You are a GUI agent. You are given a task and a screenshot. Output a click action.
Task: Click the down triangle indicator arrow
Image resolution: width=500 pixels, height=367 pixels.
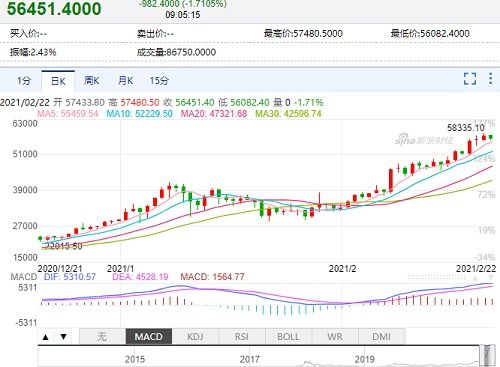pos(63,337)
